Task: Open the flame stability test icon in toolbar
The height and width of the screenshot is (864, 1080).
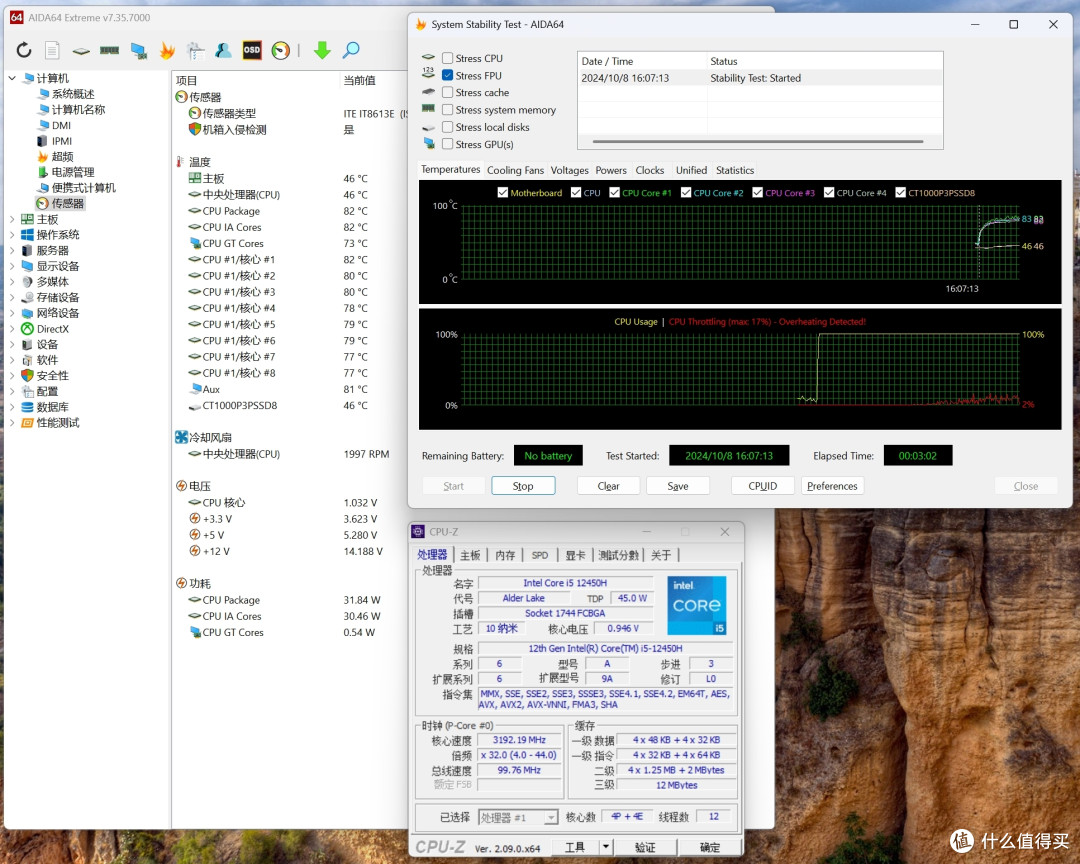Action: (x=167, y=50)
